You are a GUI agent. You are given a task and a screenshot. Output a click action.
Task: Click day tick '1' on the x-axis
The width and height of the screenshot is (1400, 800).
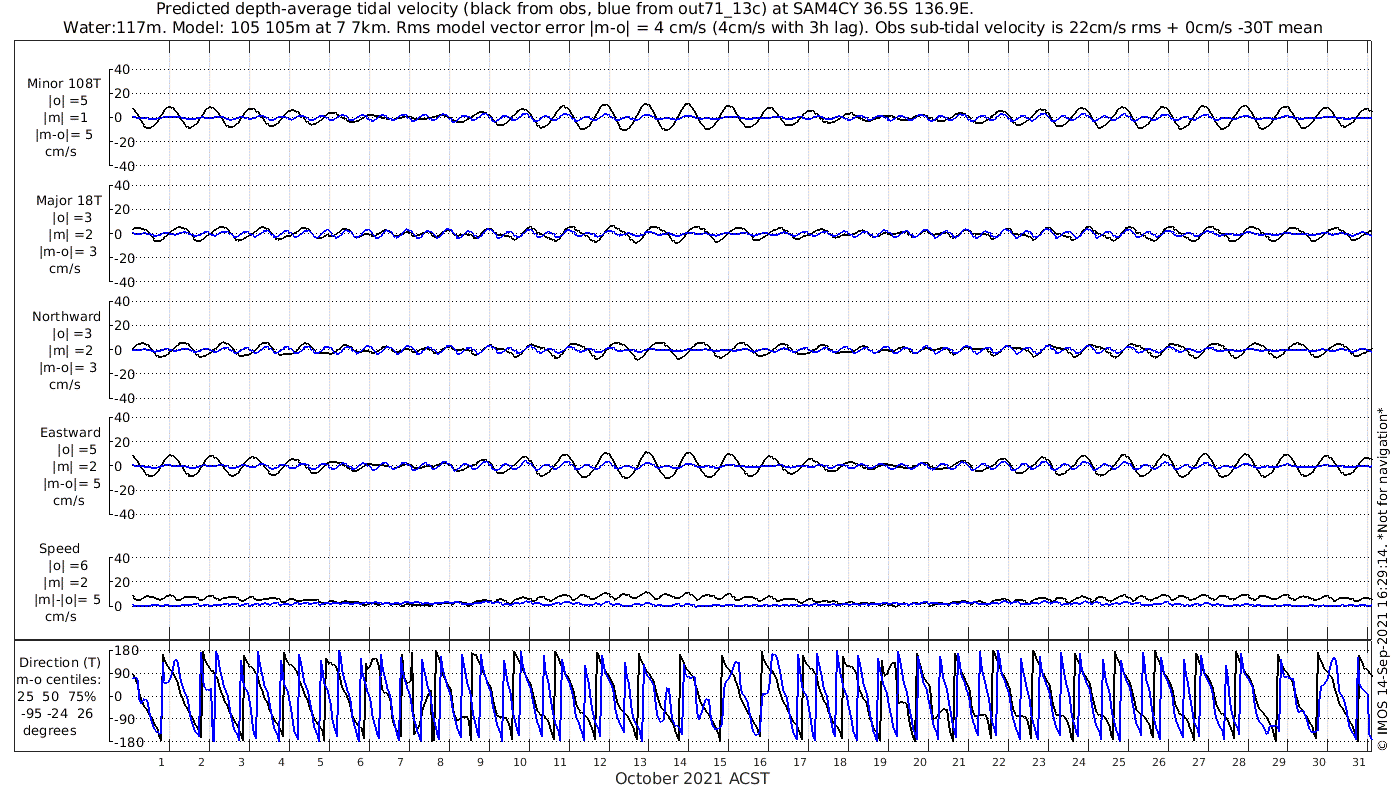coord(161,762)
